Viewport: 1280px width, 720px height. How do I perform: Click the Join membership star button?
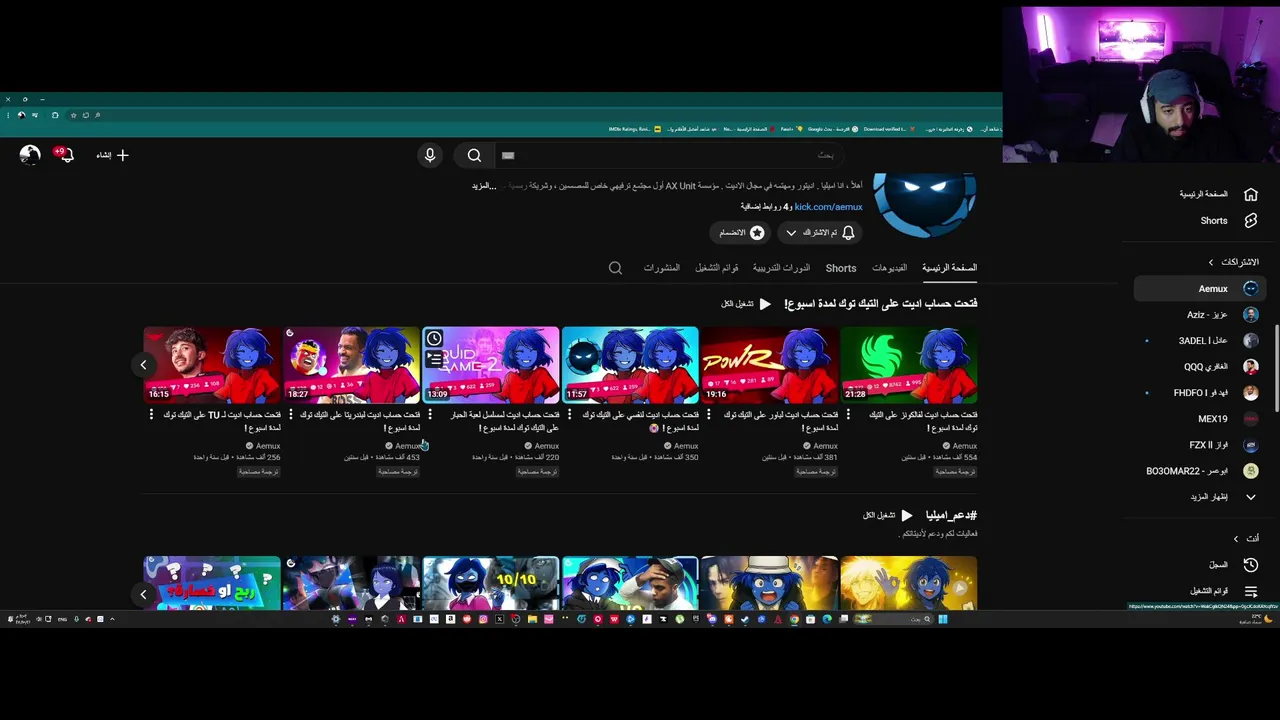click(x=741, y=232)
